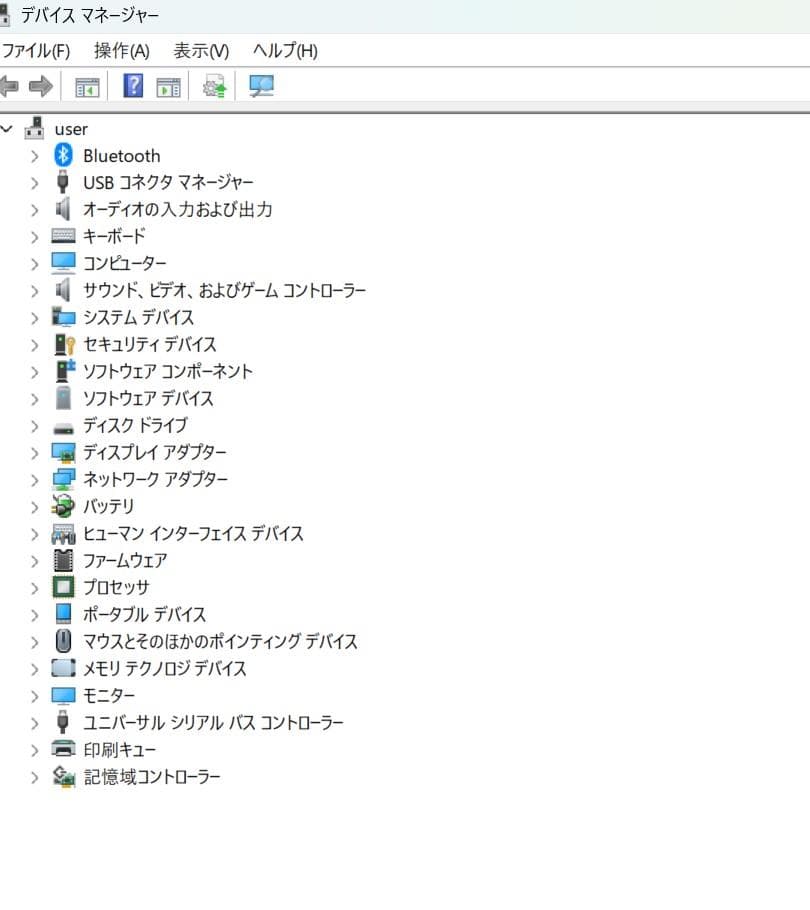Expand the プロセッサ category
The image size is (810, 910).
34,587
